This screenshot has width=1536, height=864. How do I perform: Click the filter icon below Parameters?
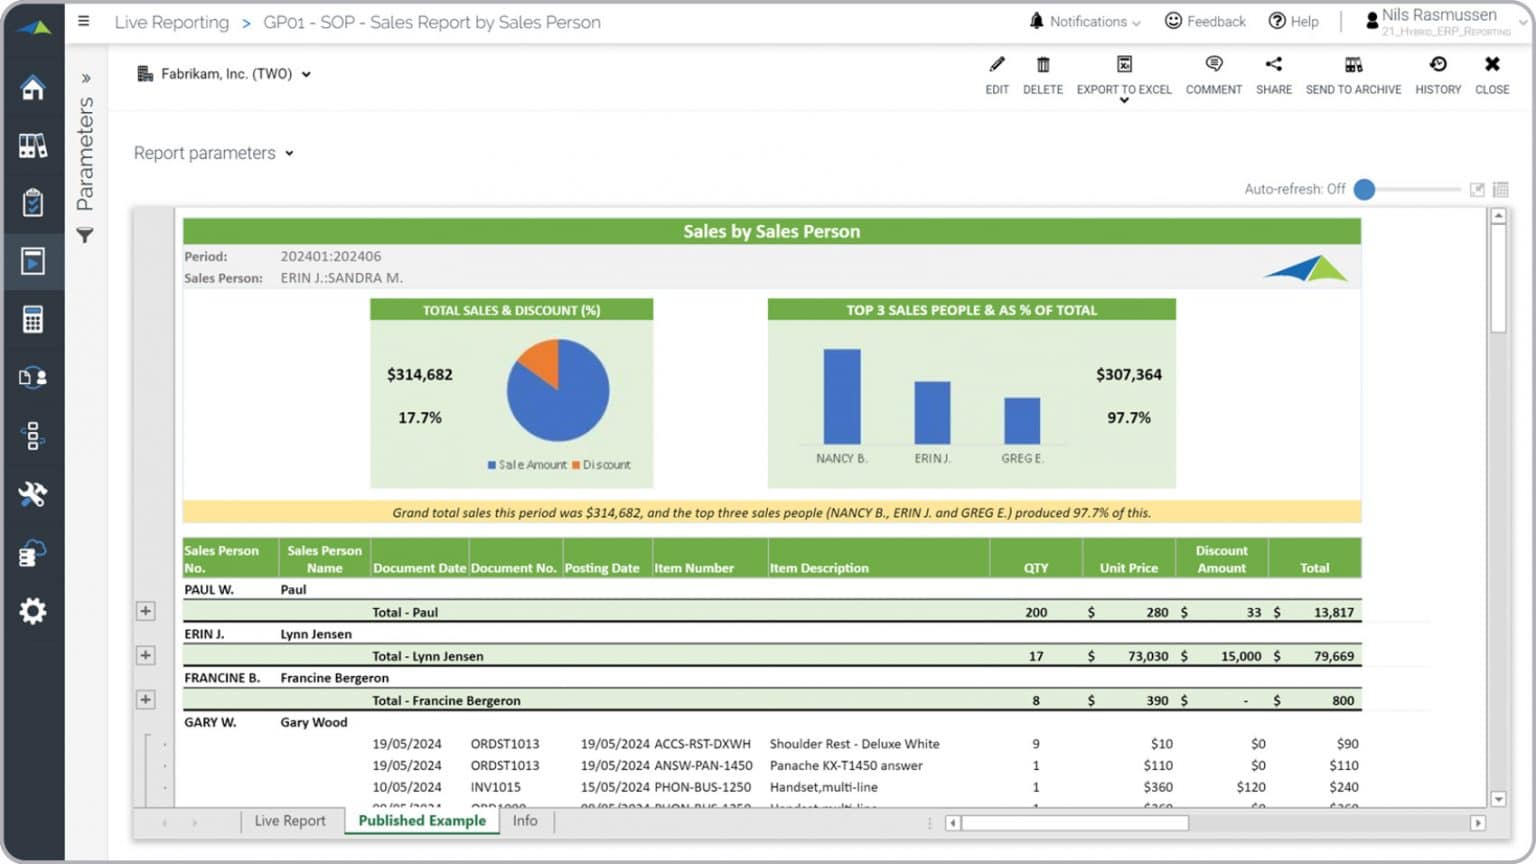86,235
